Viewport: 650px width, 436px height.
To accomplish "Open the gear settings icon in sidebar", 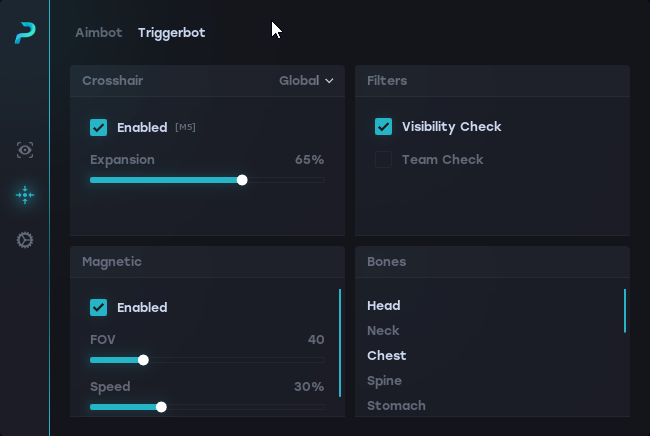I will click(x=25, y=240).
